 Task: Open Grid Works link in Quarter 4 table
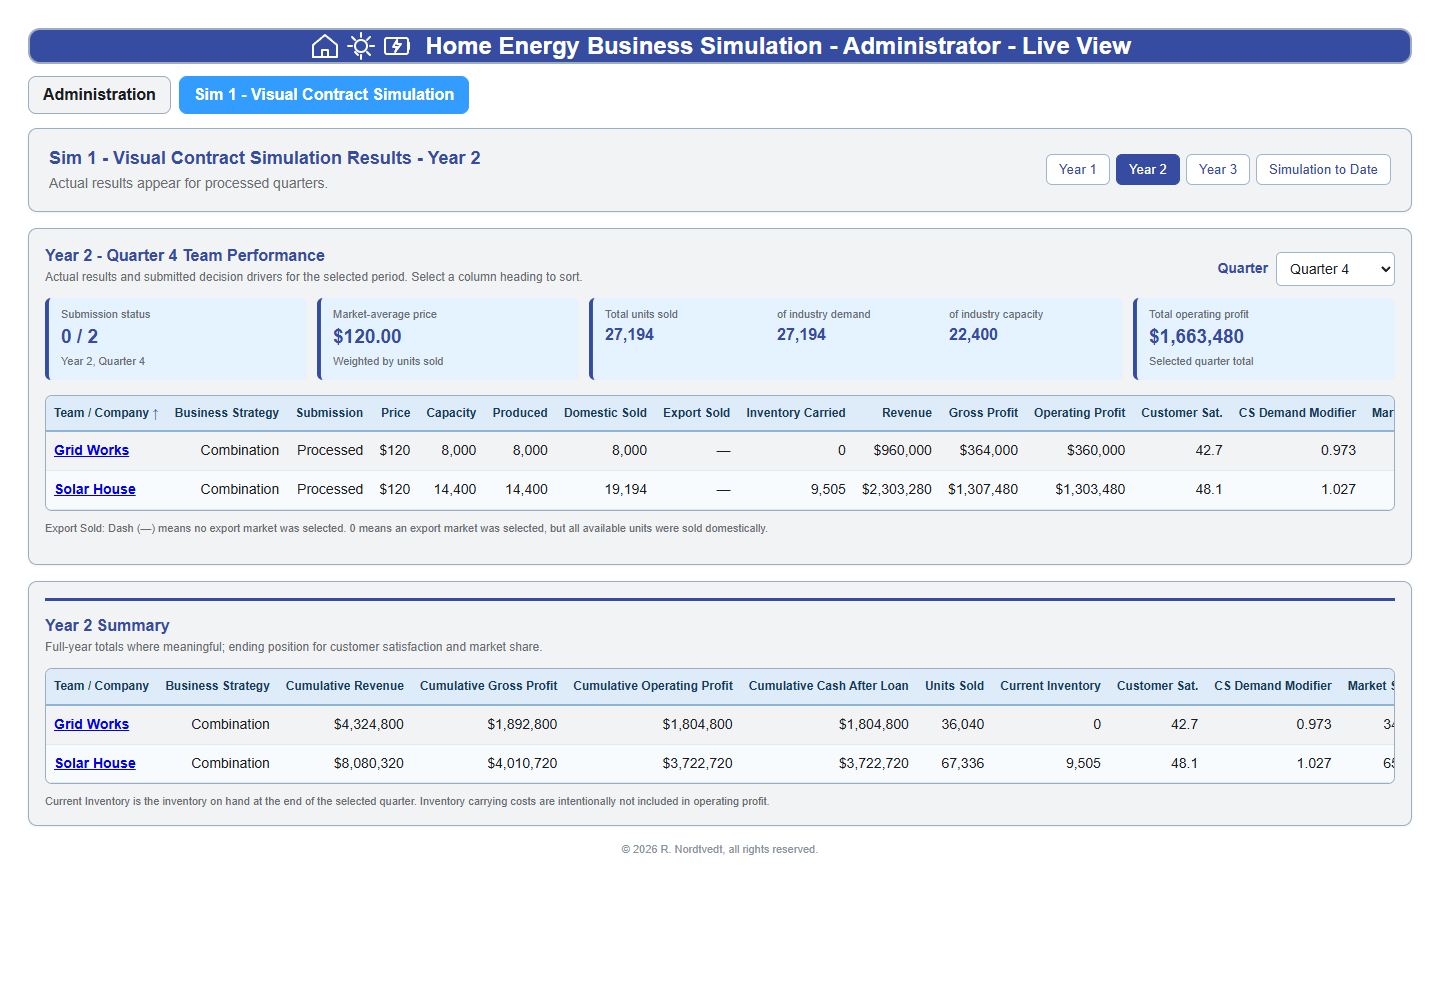coord(92,451)
